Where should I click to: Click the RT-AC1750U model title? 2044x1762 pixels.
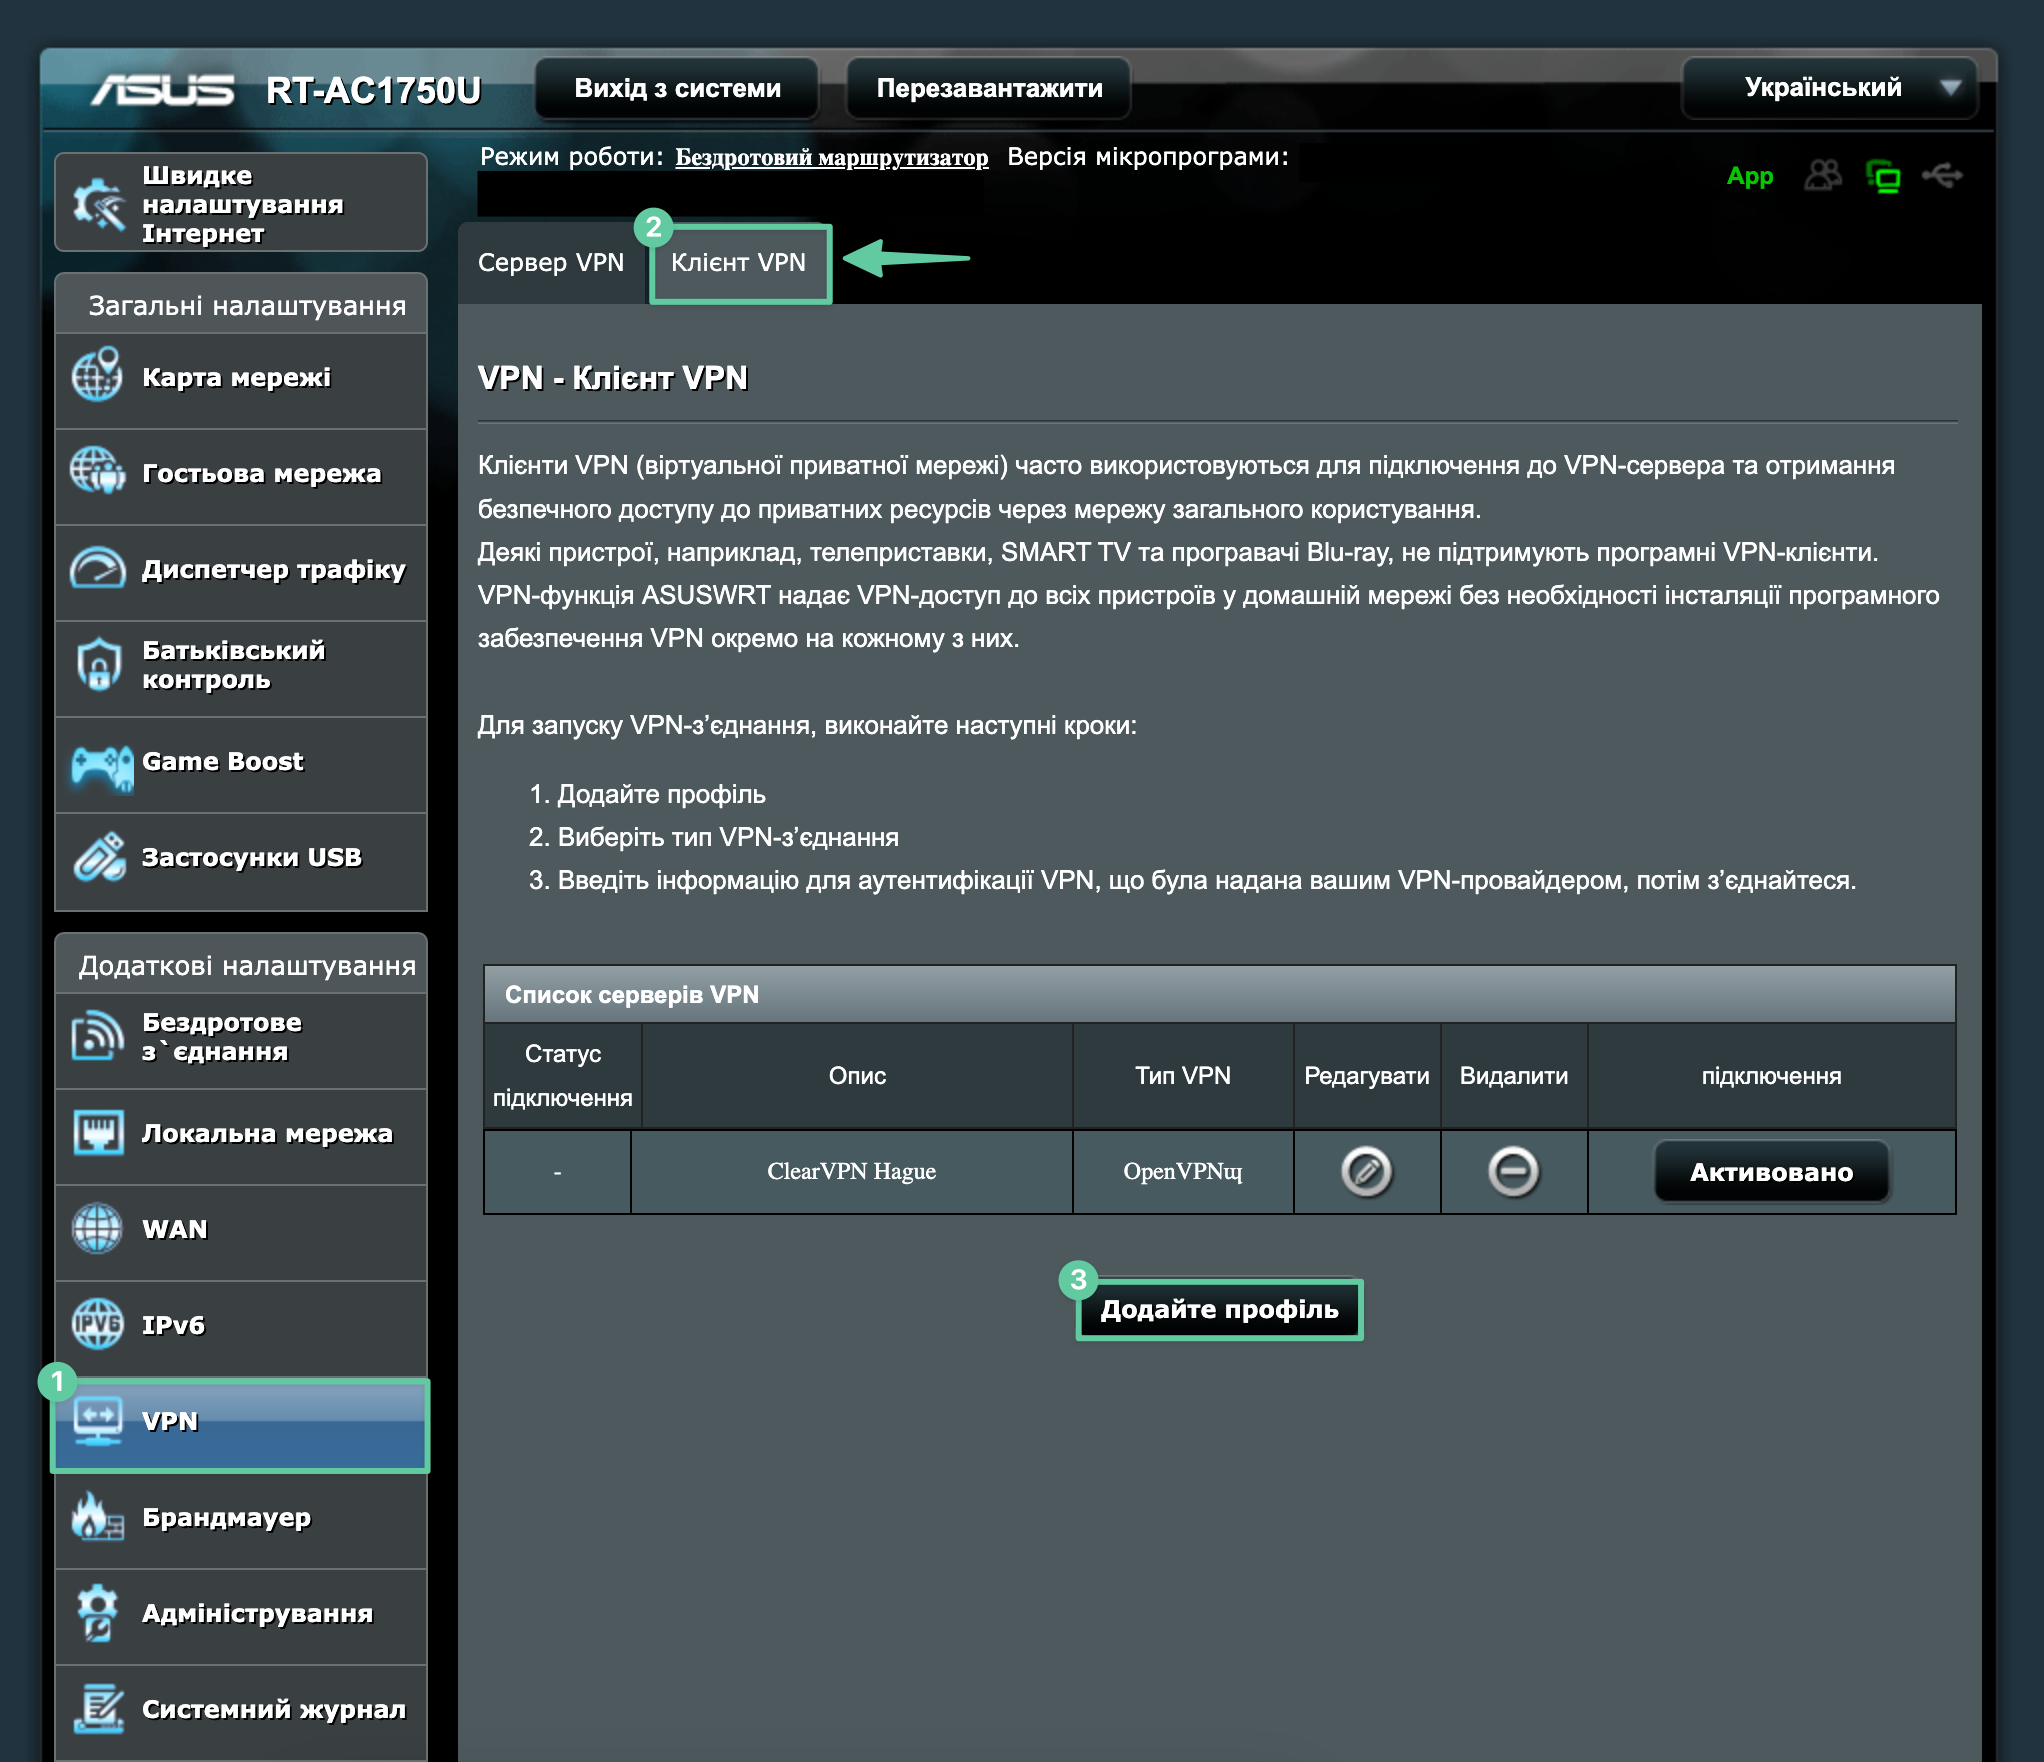(x=373, y=90)
